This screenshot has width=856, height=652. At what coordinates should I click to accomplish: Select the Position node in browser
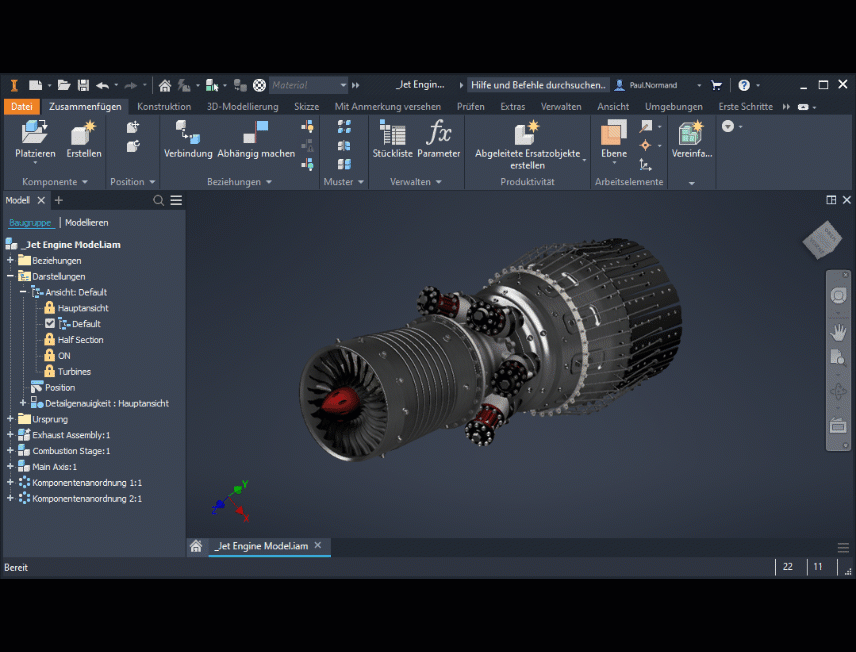[60, 387]
